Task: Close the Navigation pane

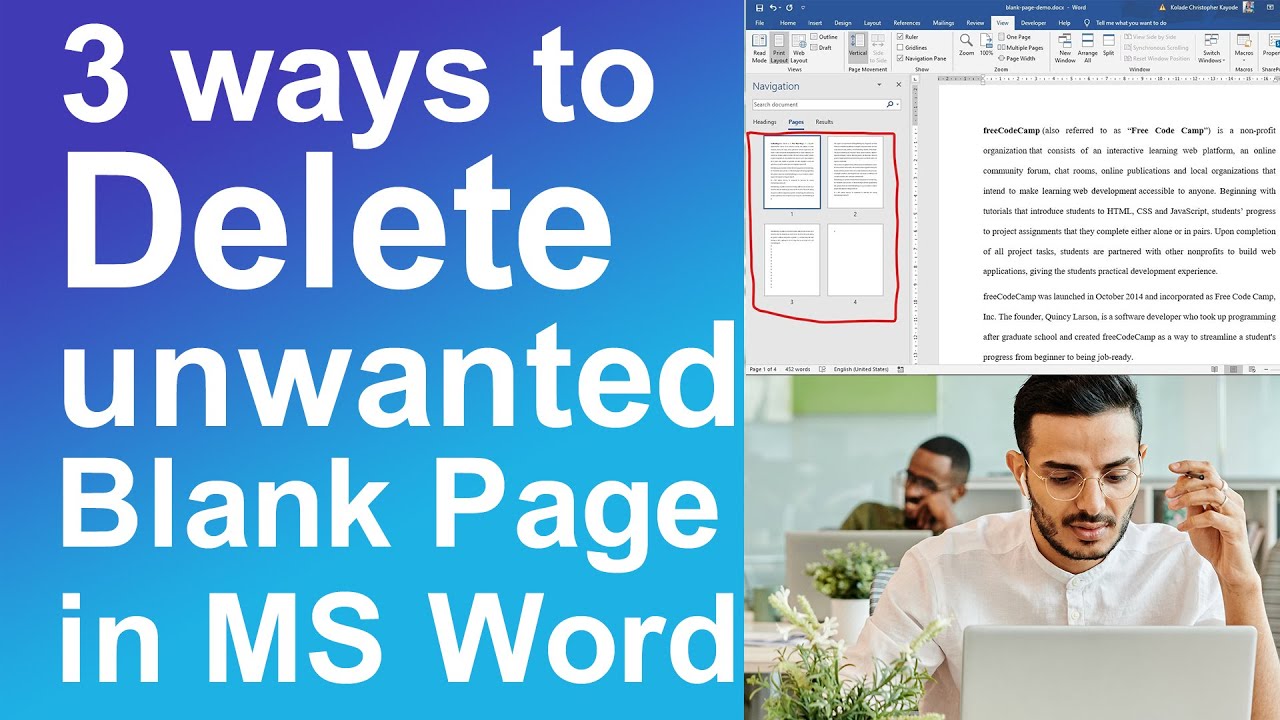Action: click(x=898, y=85)
